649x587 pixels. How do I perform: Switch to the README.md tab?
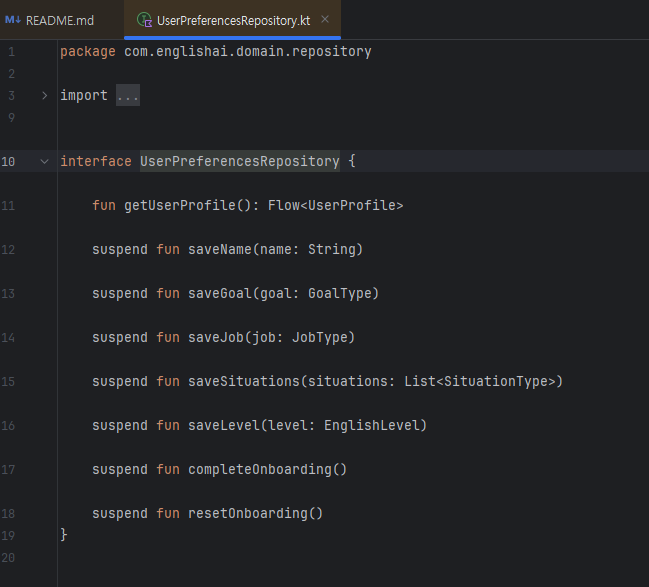60,20
